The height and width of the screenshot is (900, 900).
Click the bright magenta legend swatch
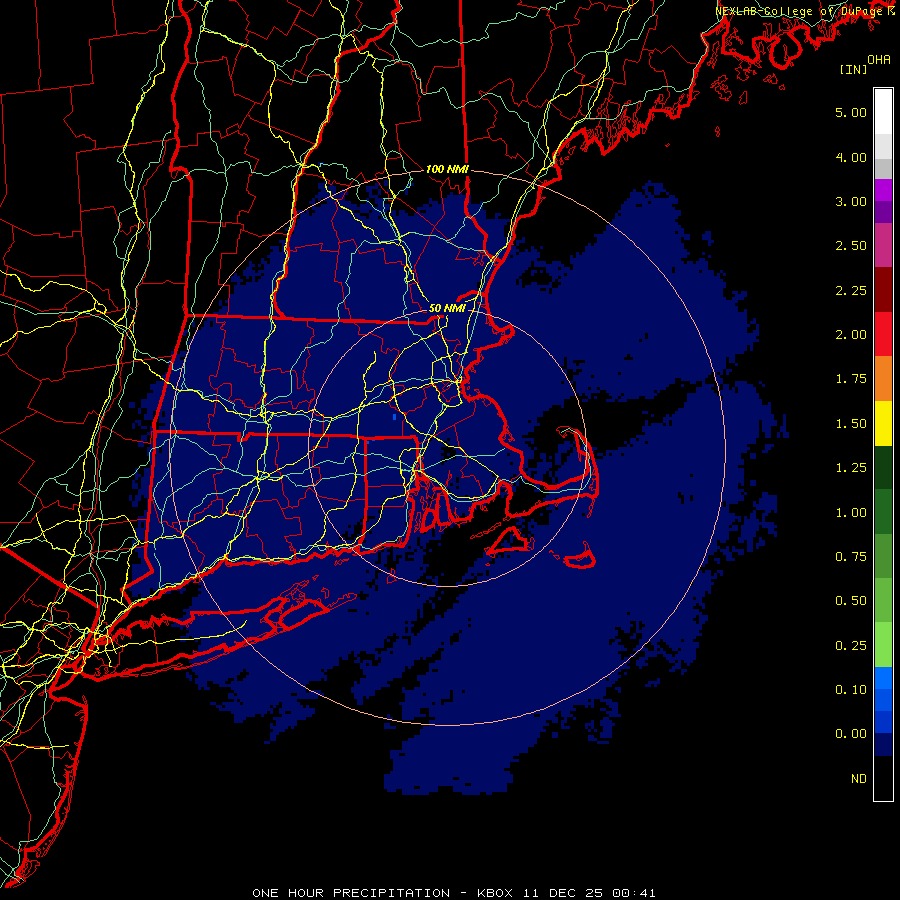(x=883, y=190)
